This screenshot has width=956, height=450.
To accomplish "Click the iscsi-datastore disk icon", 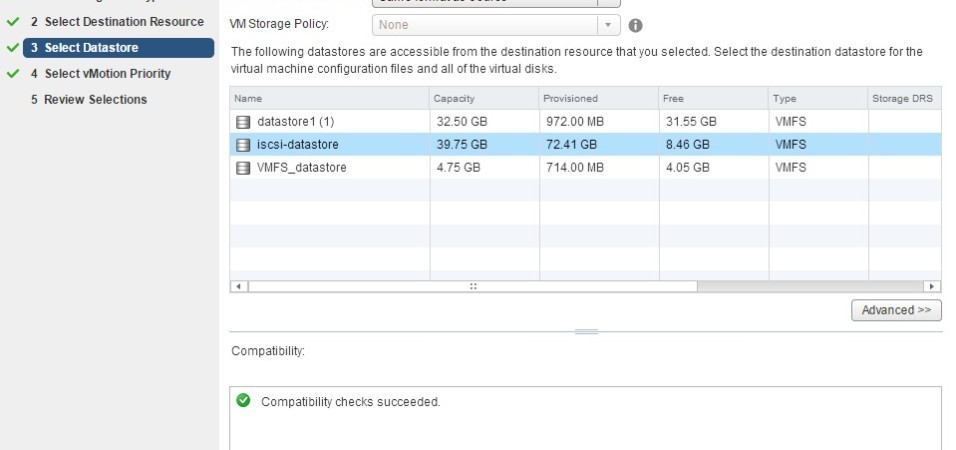I will tap(243, 145).
